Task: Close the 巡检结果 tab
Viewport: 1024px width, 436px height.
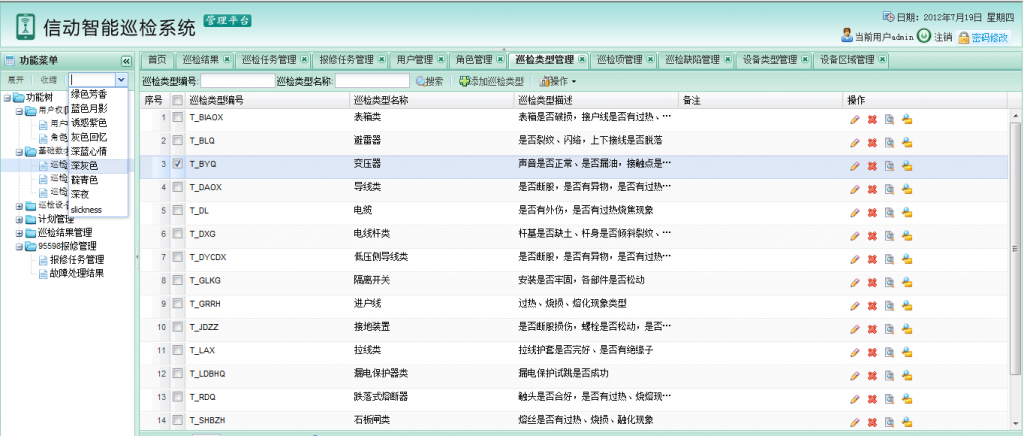Action: 227,59
